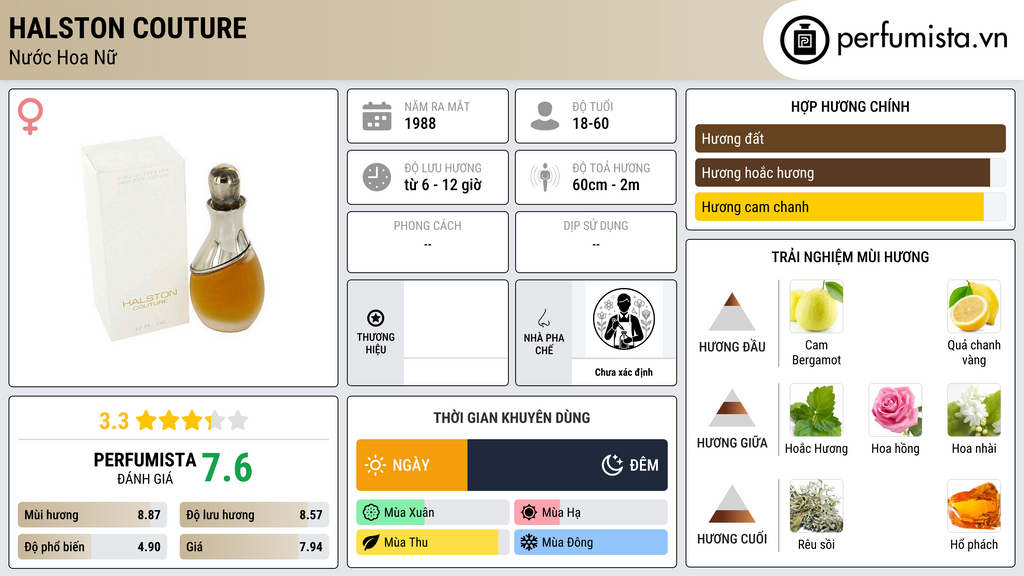
Task: Click the sillage icon beside Độ toả hương
Action: [x=545, y=177]
